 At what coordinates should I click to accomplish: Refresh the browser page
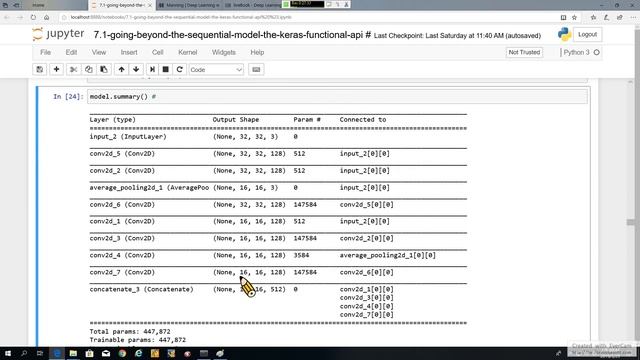[33, 17]
